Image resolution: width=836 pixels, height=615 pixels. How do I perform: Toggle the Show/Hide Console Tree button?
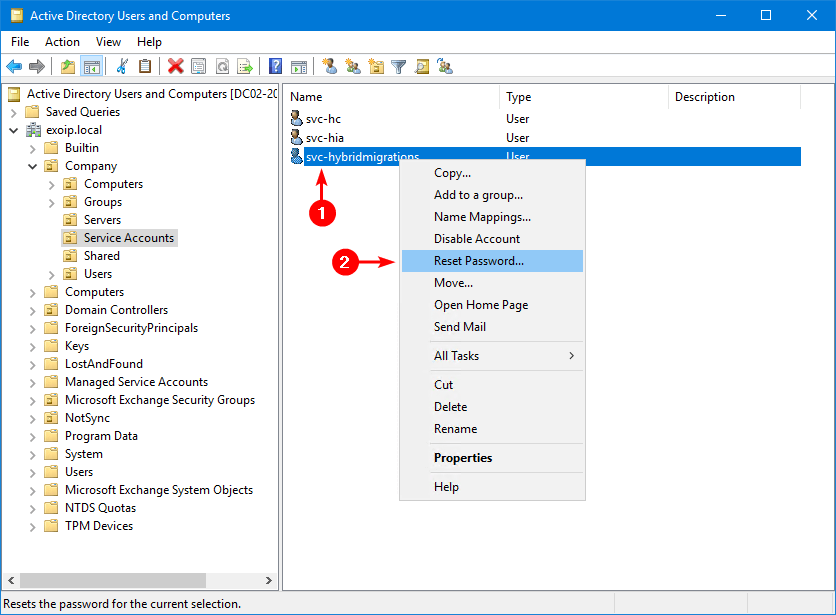tap(92, 67)
